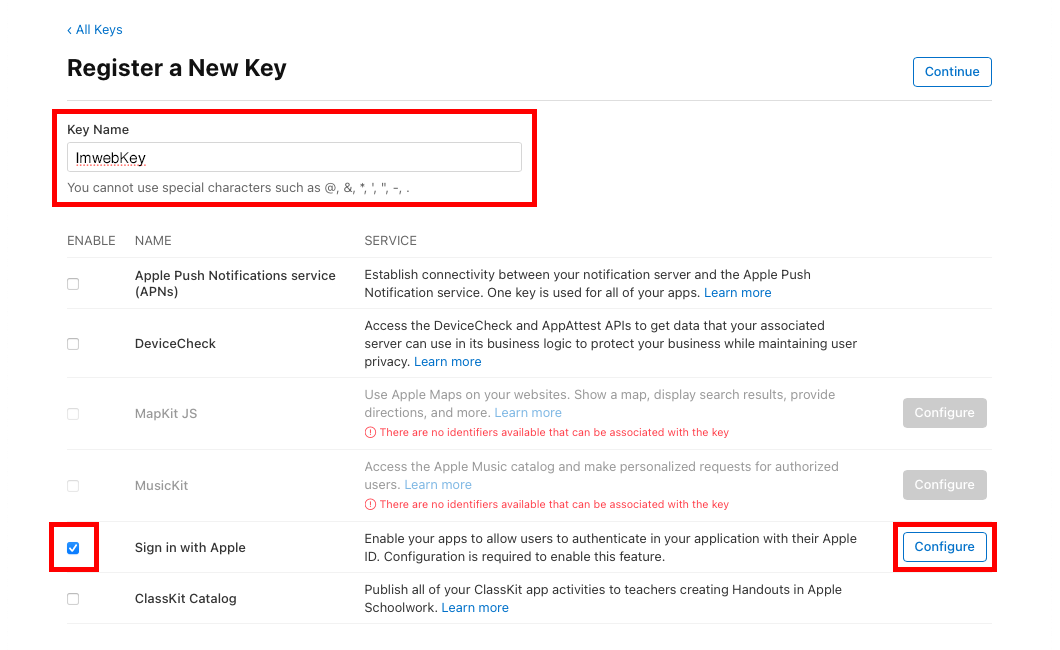Enable the DeviceCheck checkbox
The height and width of the screenshot is (650, 1060).
pos(73,344)
